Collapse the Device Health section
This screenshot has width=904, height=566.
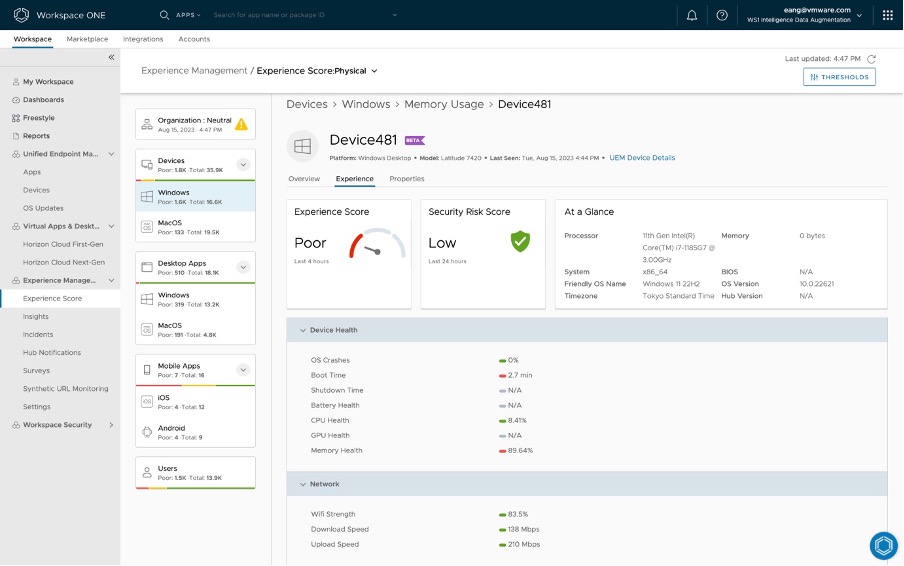(303, 330)
